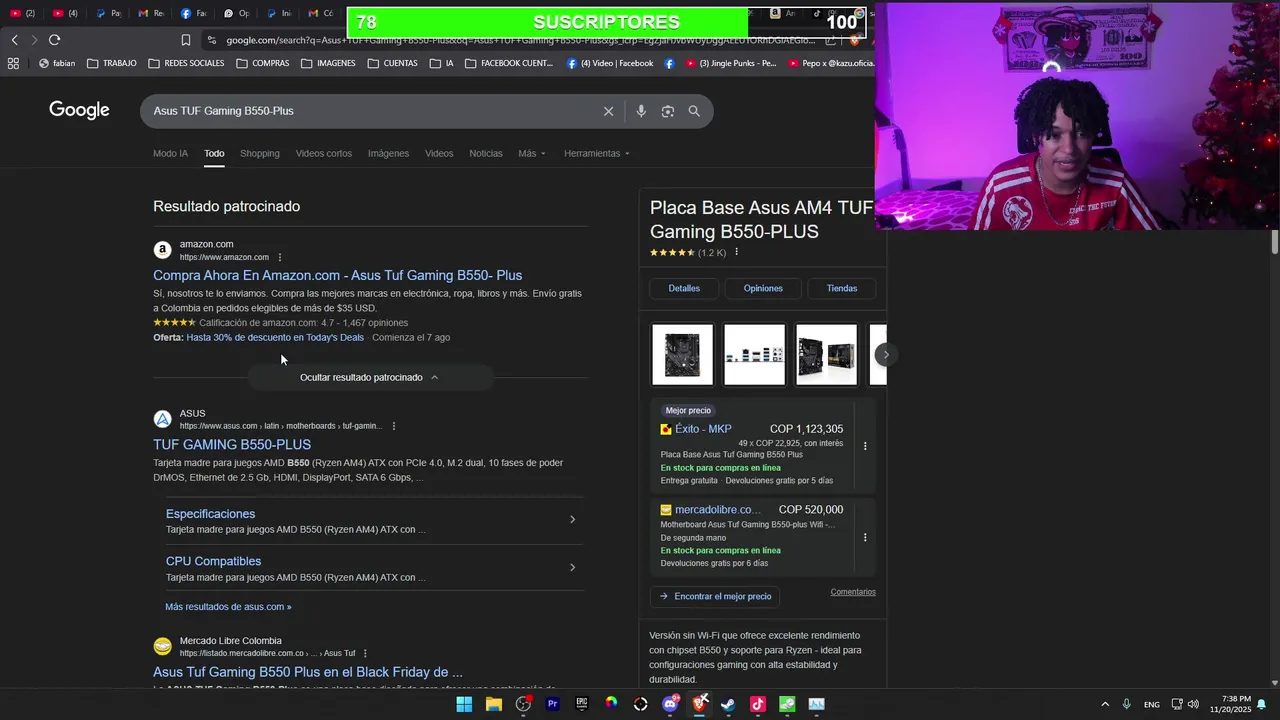1280x720 pixels.
Task: Open the REDES SOCIALES bookmarks folder
Action: click(x=186, y=63)
